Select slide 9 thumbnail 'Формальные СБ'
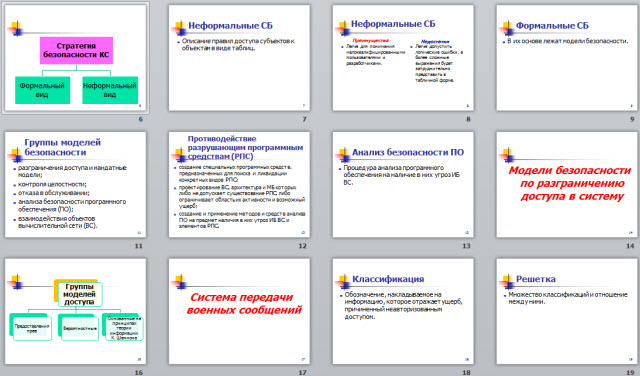Image resolution: width=640 pixels, height=376 pixels. [567, 58]
